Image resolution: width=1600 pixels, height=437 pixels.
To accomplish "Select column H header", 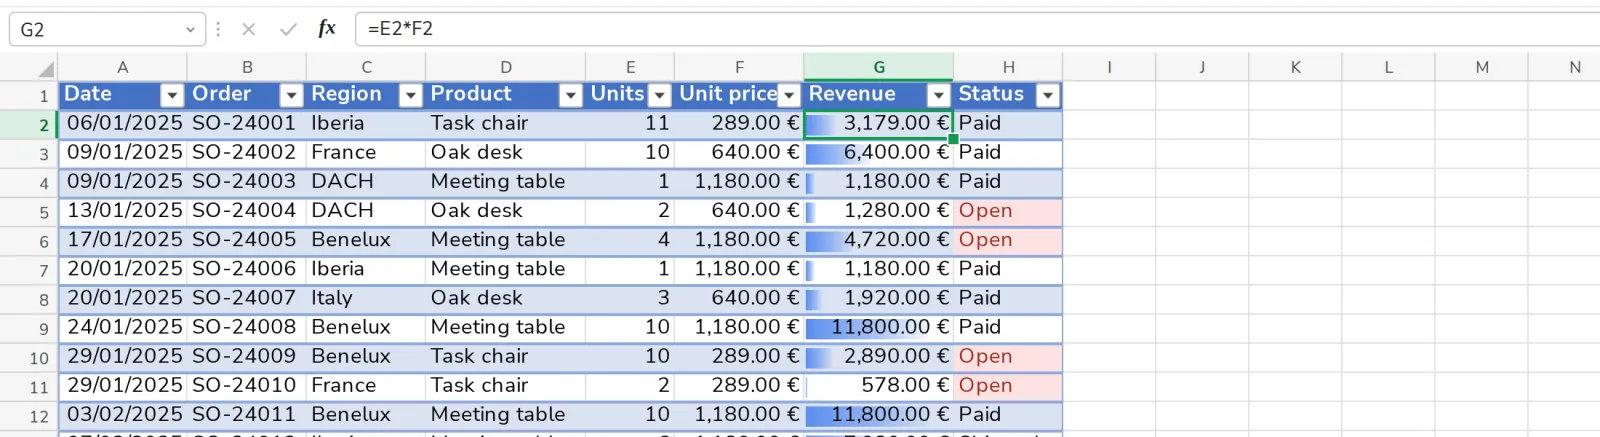I will coord(1008,67).
